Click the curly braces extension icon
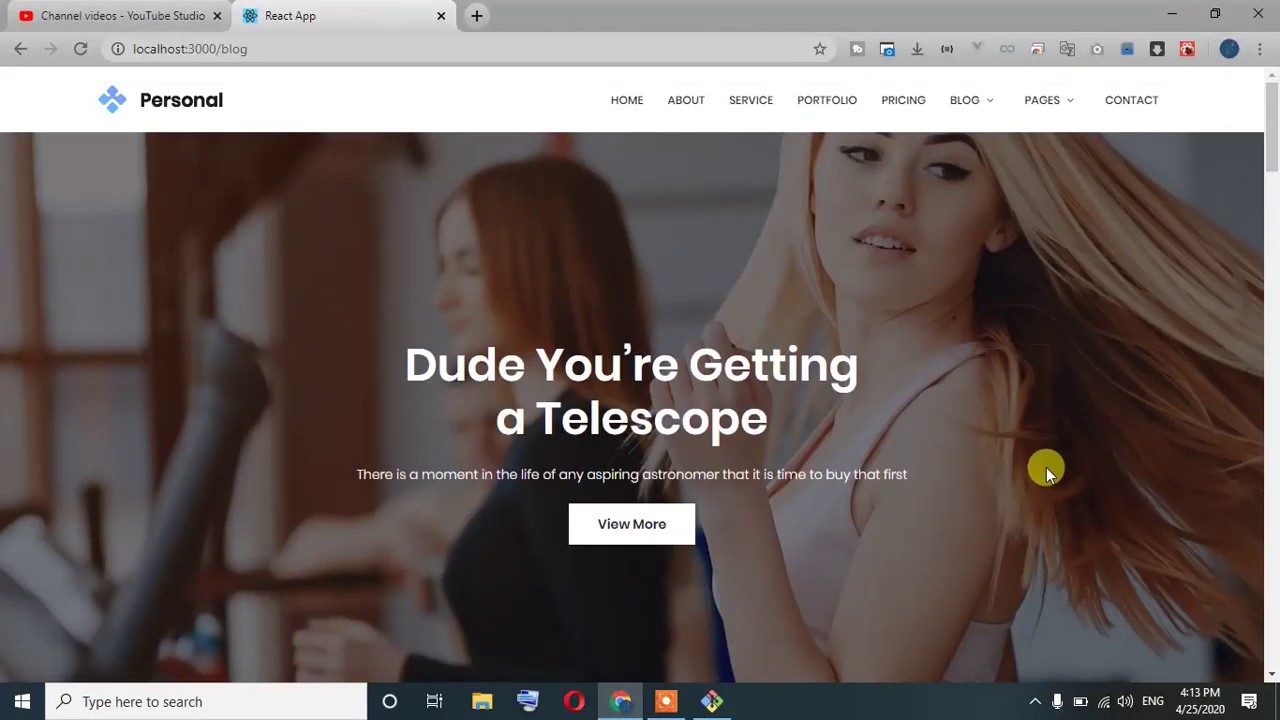The image size is (1280, 720). [947, 49]
